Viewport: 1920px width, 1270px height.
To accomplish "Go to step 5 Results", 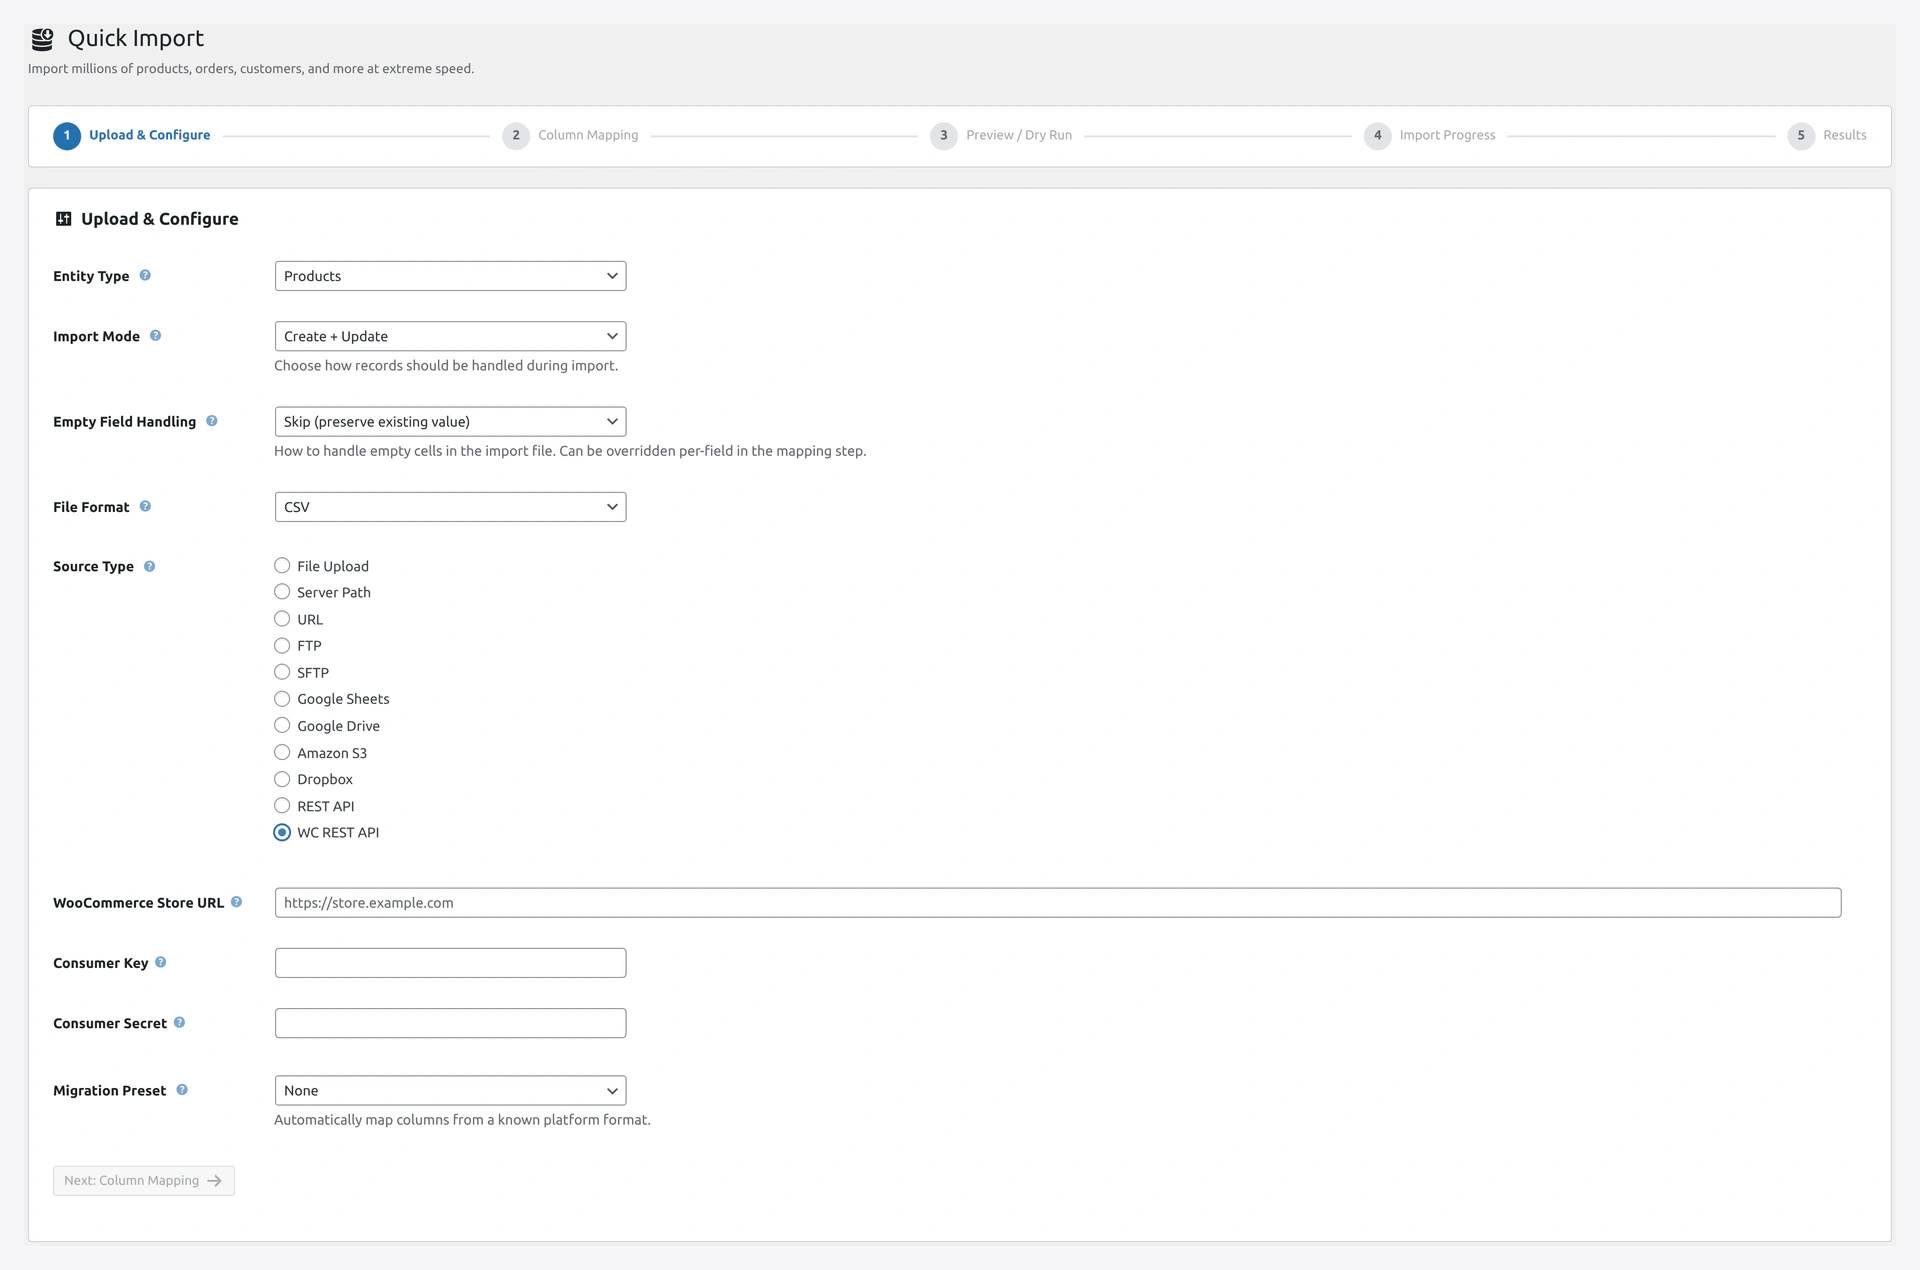I will 1827,135.
